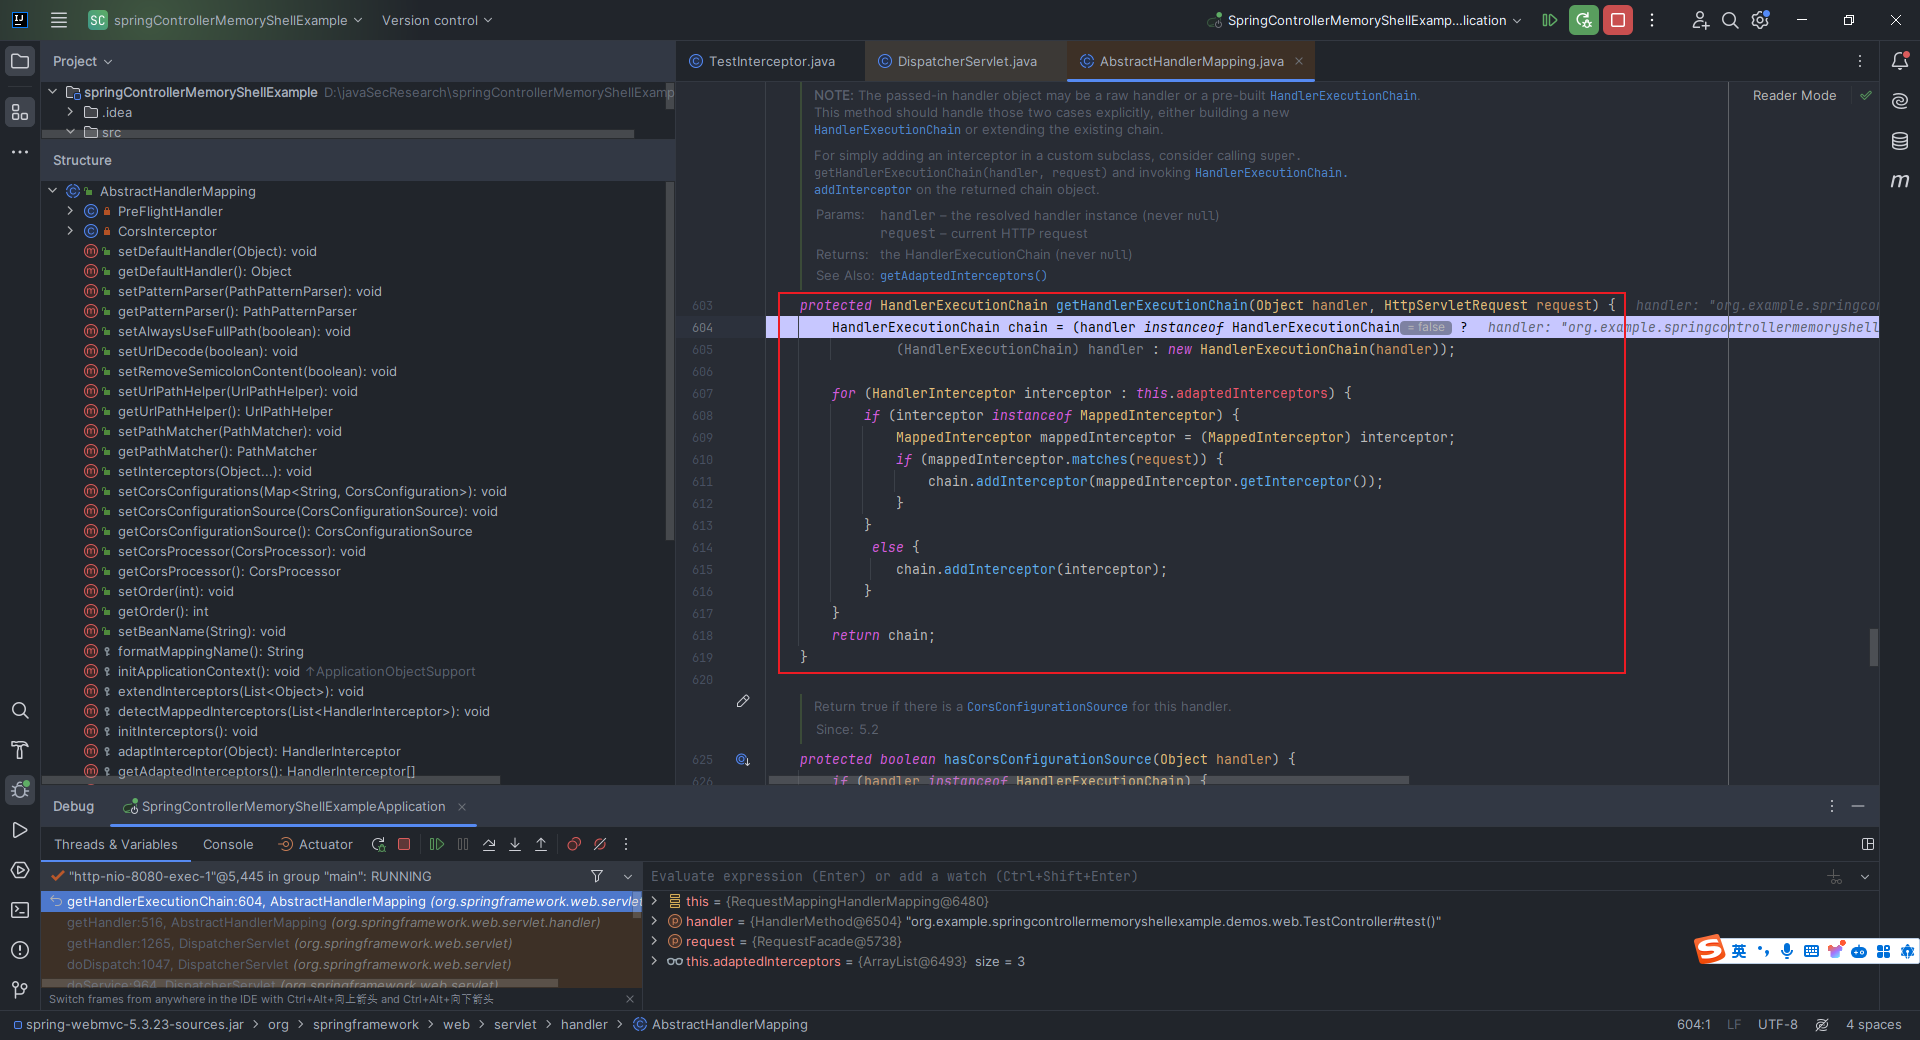Open the Version control dropdown

(437, 20)
